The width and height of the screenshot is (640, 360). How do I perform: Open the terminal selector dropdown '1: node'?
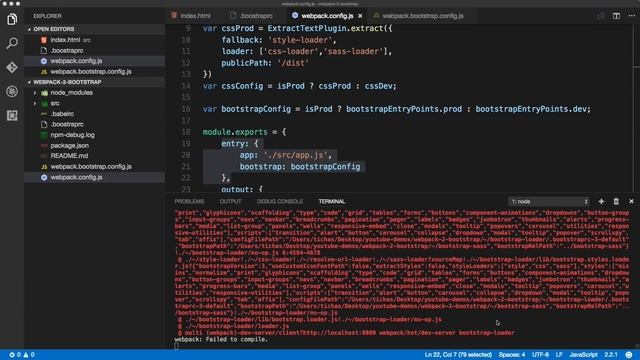coord(549,202)
